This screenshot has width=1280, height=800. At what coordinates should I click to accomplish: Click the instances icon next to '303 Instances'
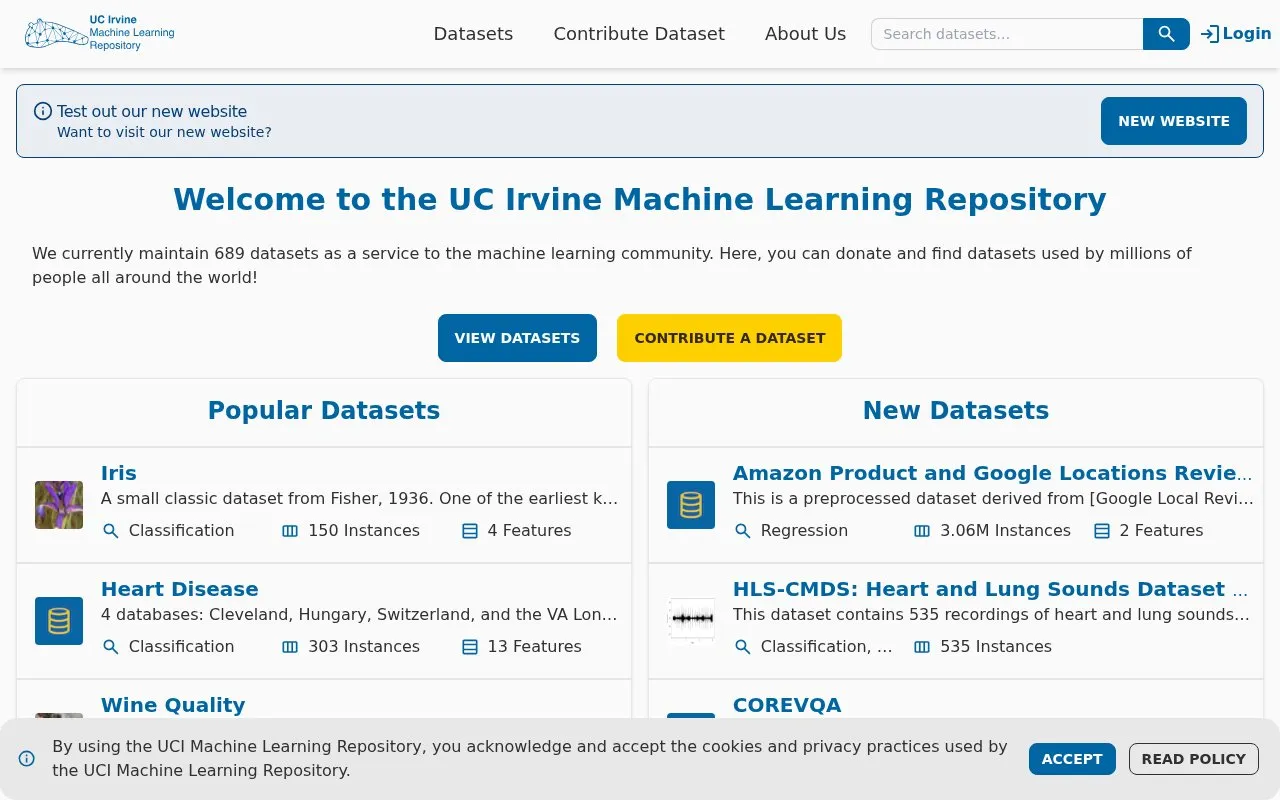tap(290, 647)
